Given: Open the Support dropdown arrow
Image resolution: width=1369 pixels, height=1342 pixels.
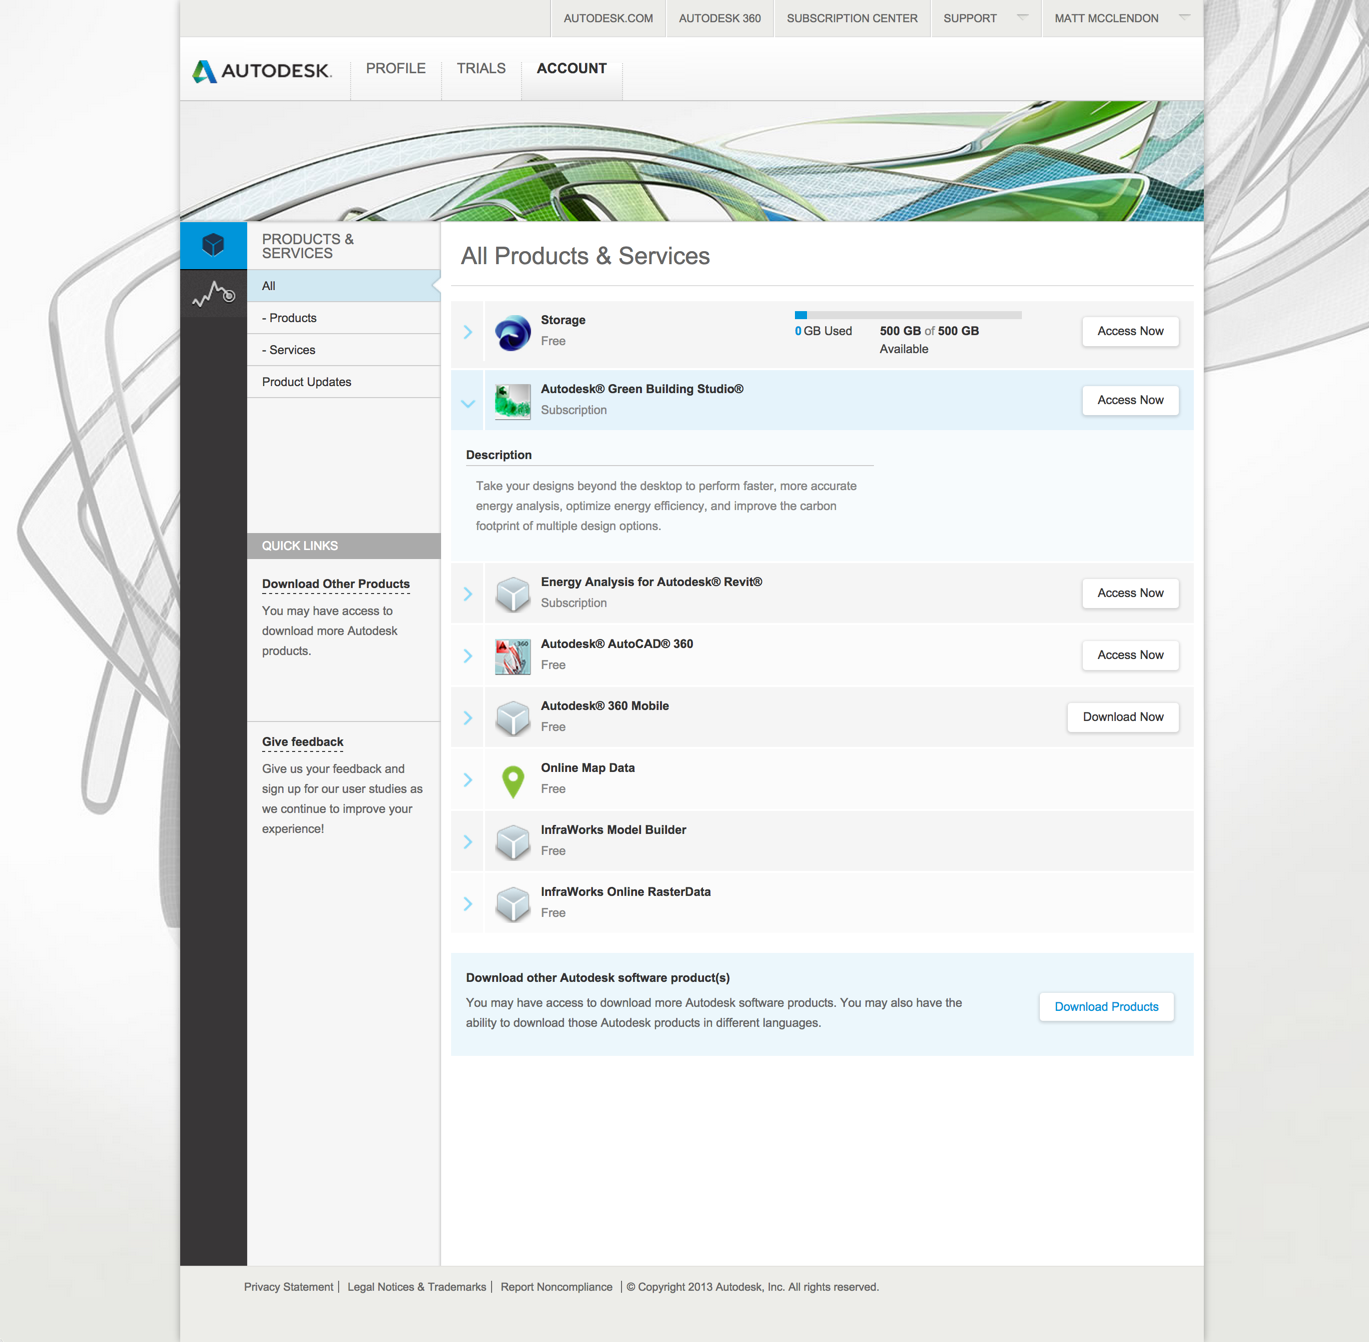Looking at the screenshot, I should pyautogui.click(x=1022, y=17).
